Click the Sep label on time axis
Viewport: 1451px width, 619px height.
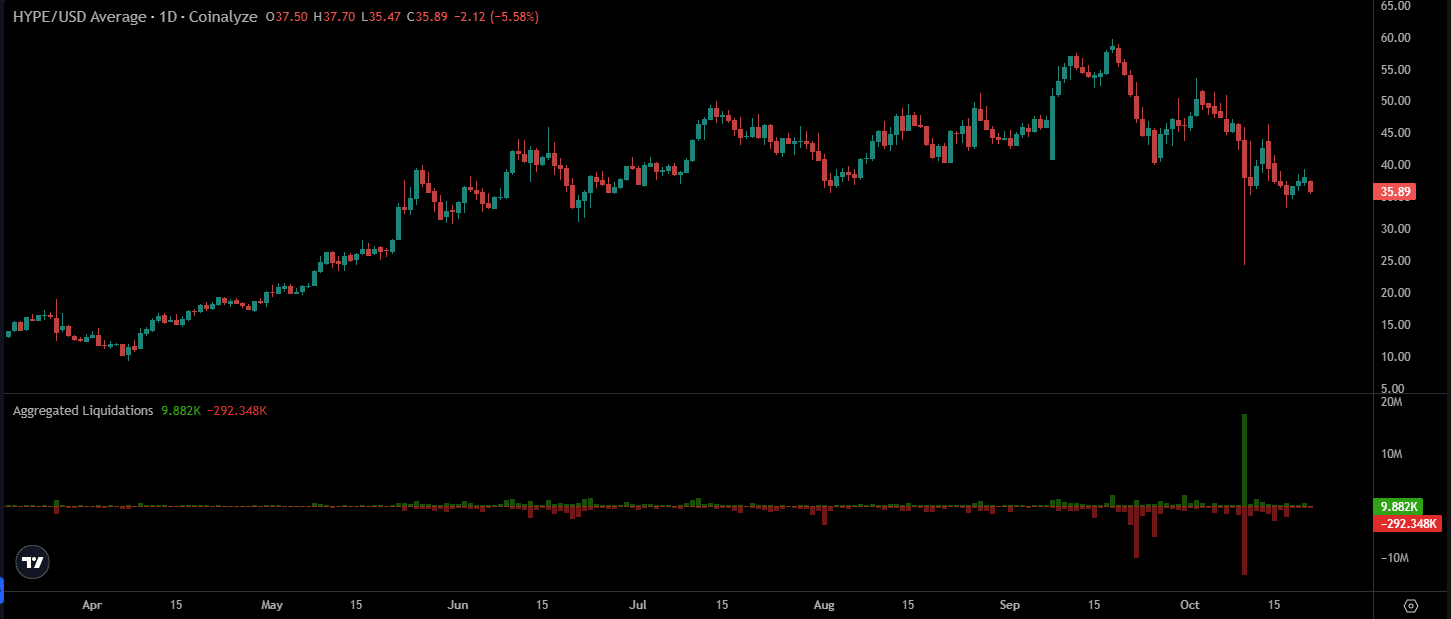1009,605
